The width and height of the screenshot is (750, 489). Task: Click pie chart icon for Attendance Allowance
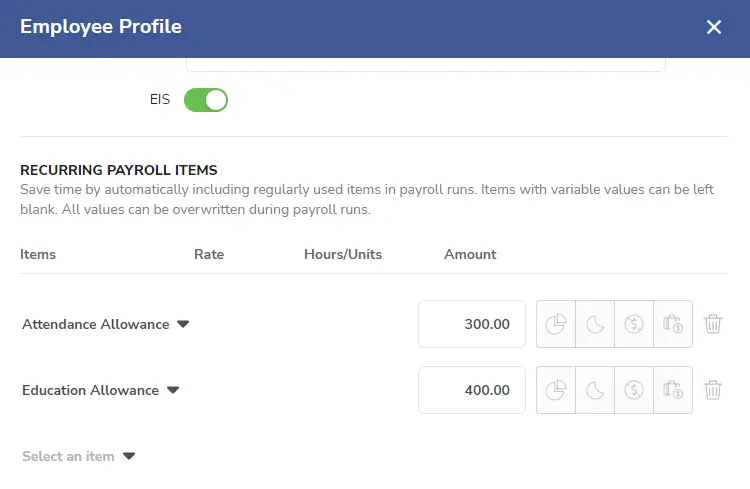click(x=556, y=324)
